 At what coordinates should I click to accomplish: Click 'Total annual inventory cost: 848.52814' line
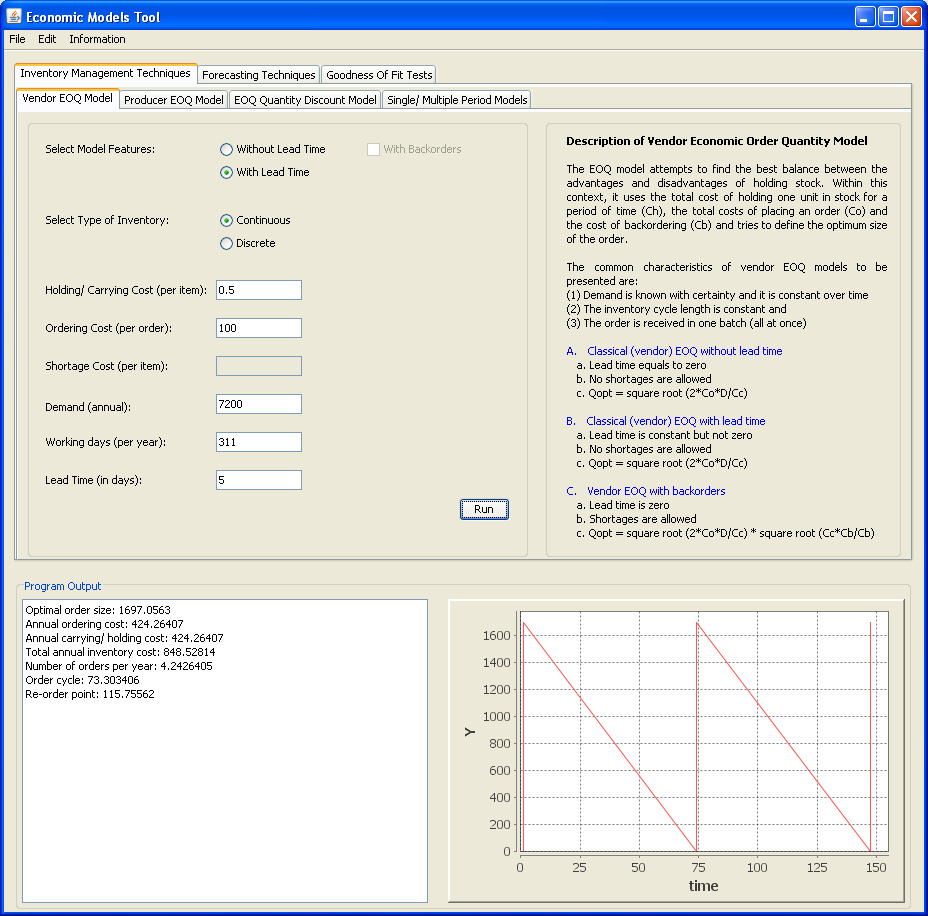pos(120,652)
